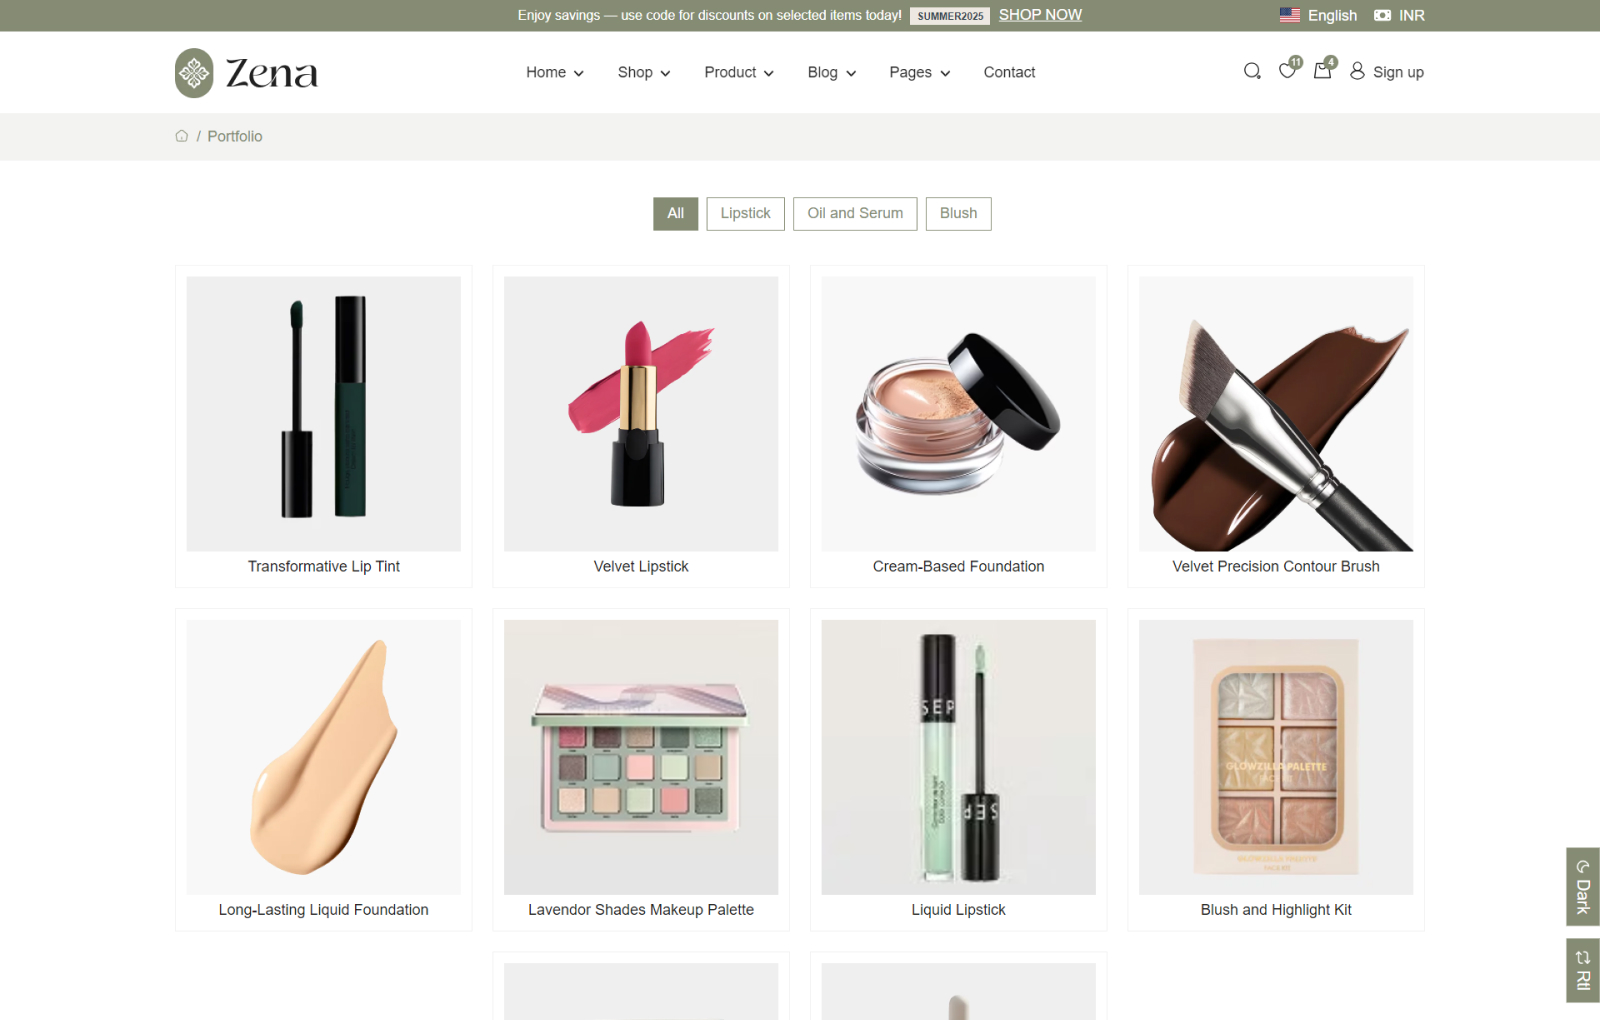
Task: Expand the Shop dropdown menu
Action: point(643,72)
